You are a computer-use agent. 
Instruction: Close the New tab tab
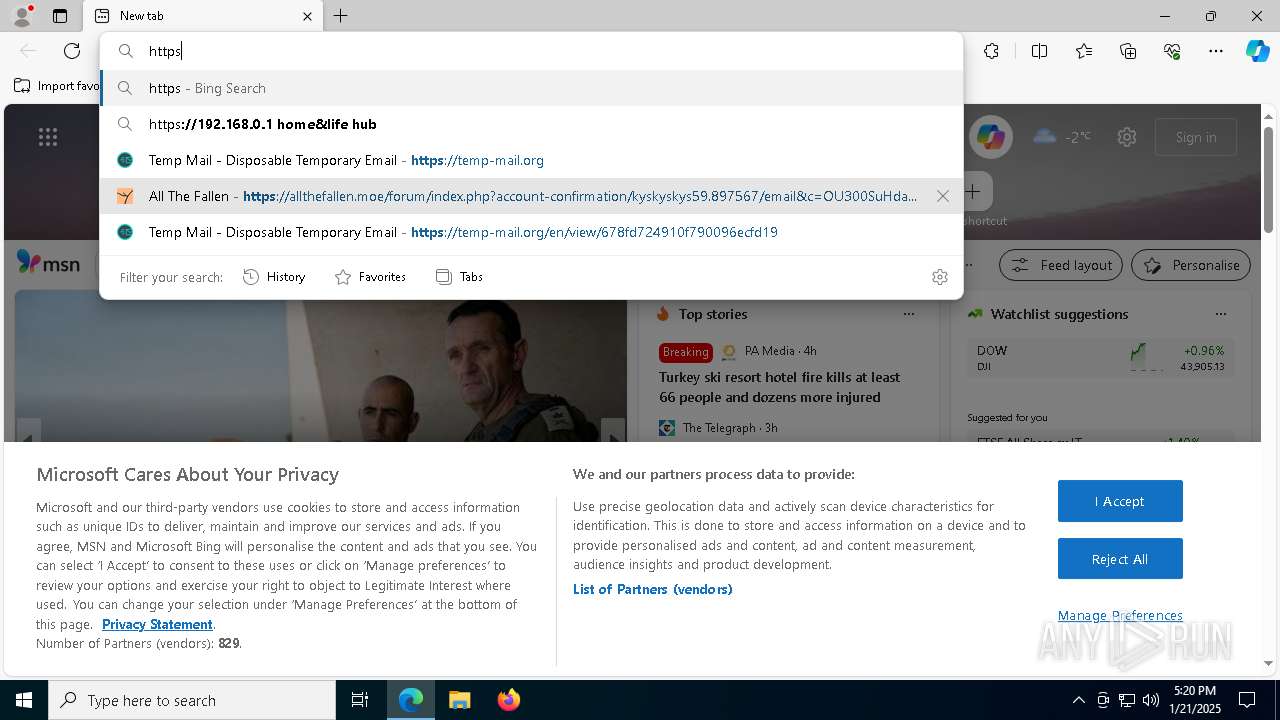point(307,16)
